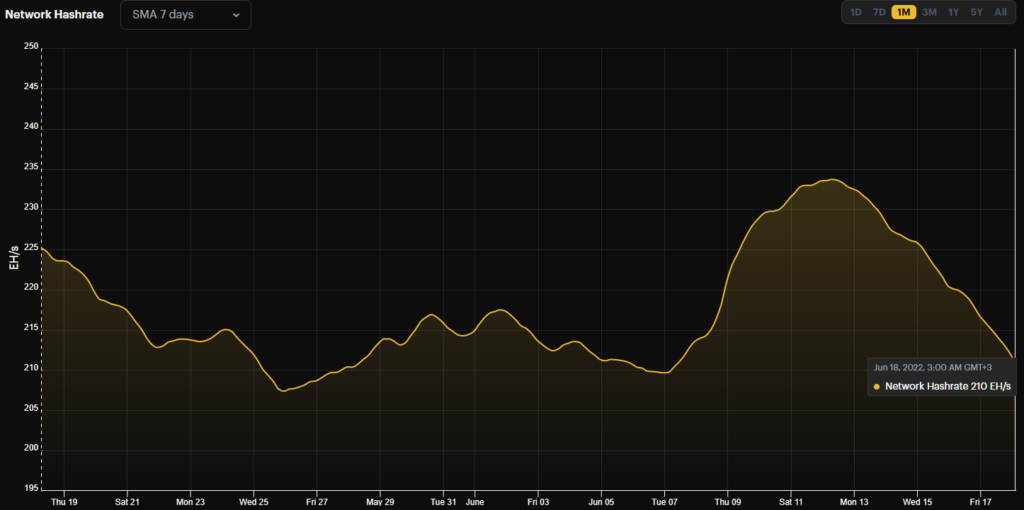Click the EH/s vertical axis label
The width and height of the screenshot is (1024, 510).
pos(14,257)
